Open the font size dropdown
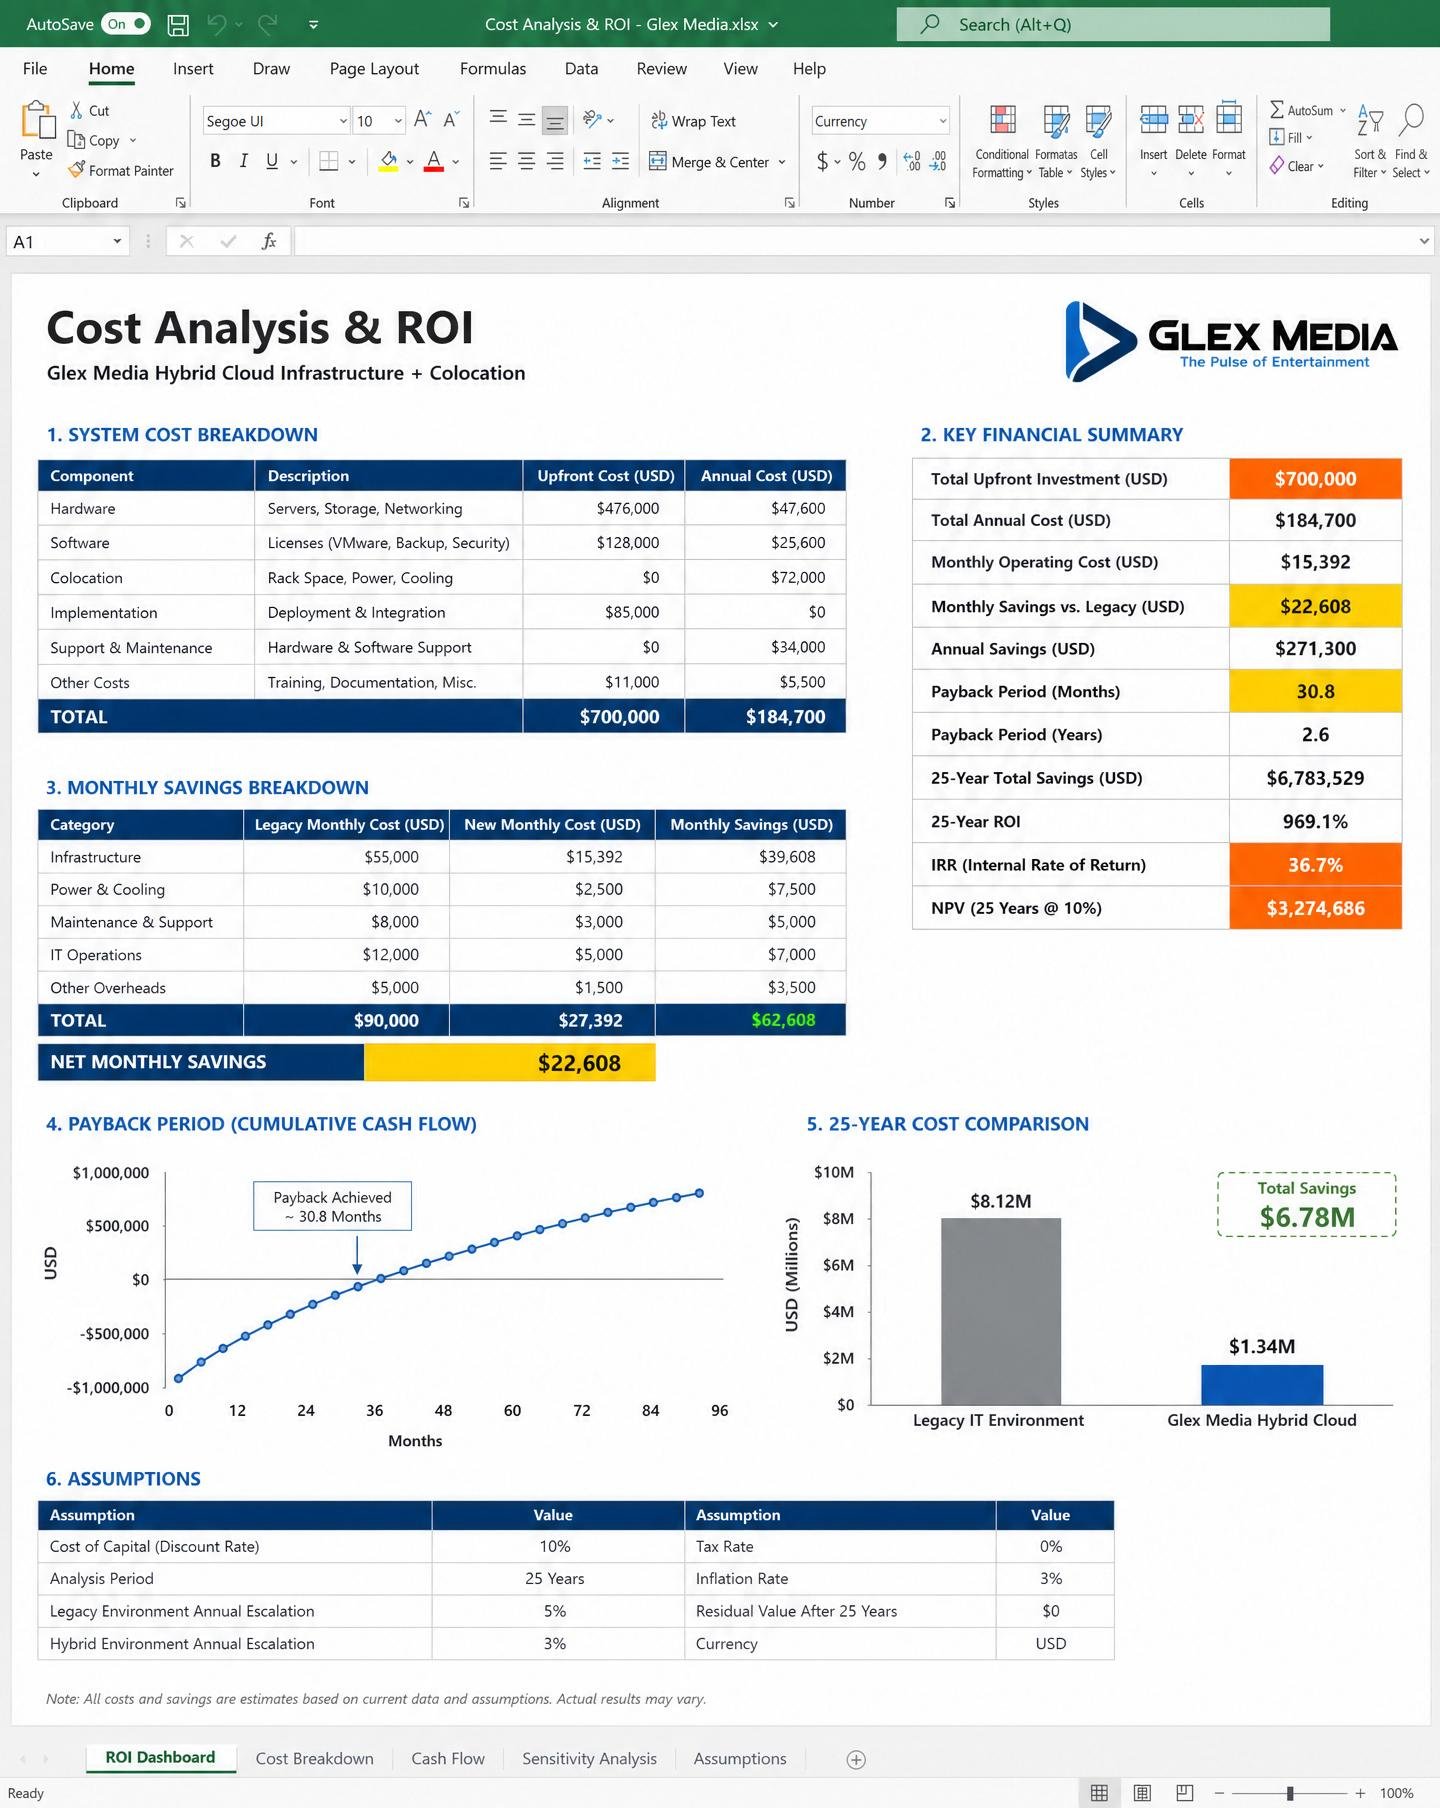This screenshot has width=1440, height=1808. [x=398, y=121]
